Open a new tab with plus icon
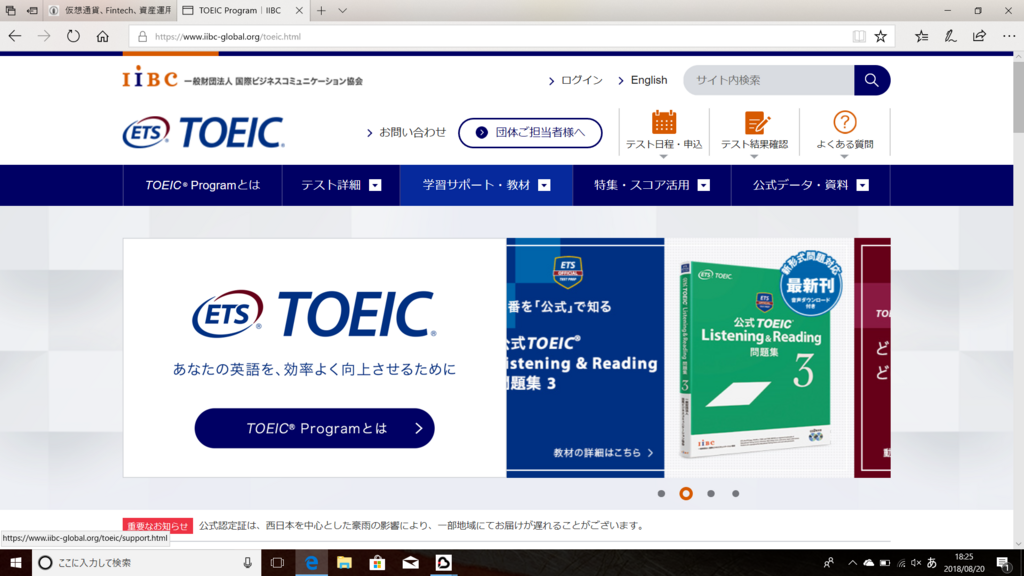The height and width of the screenshot is (576, 1024). pos(321,10)
